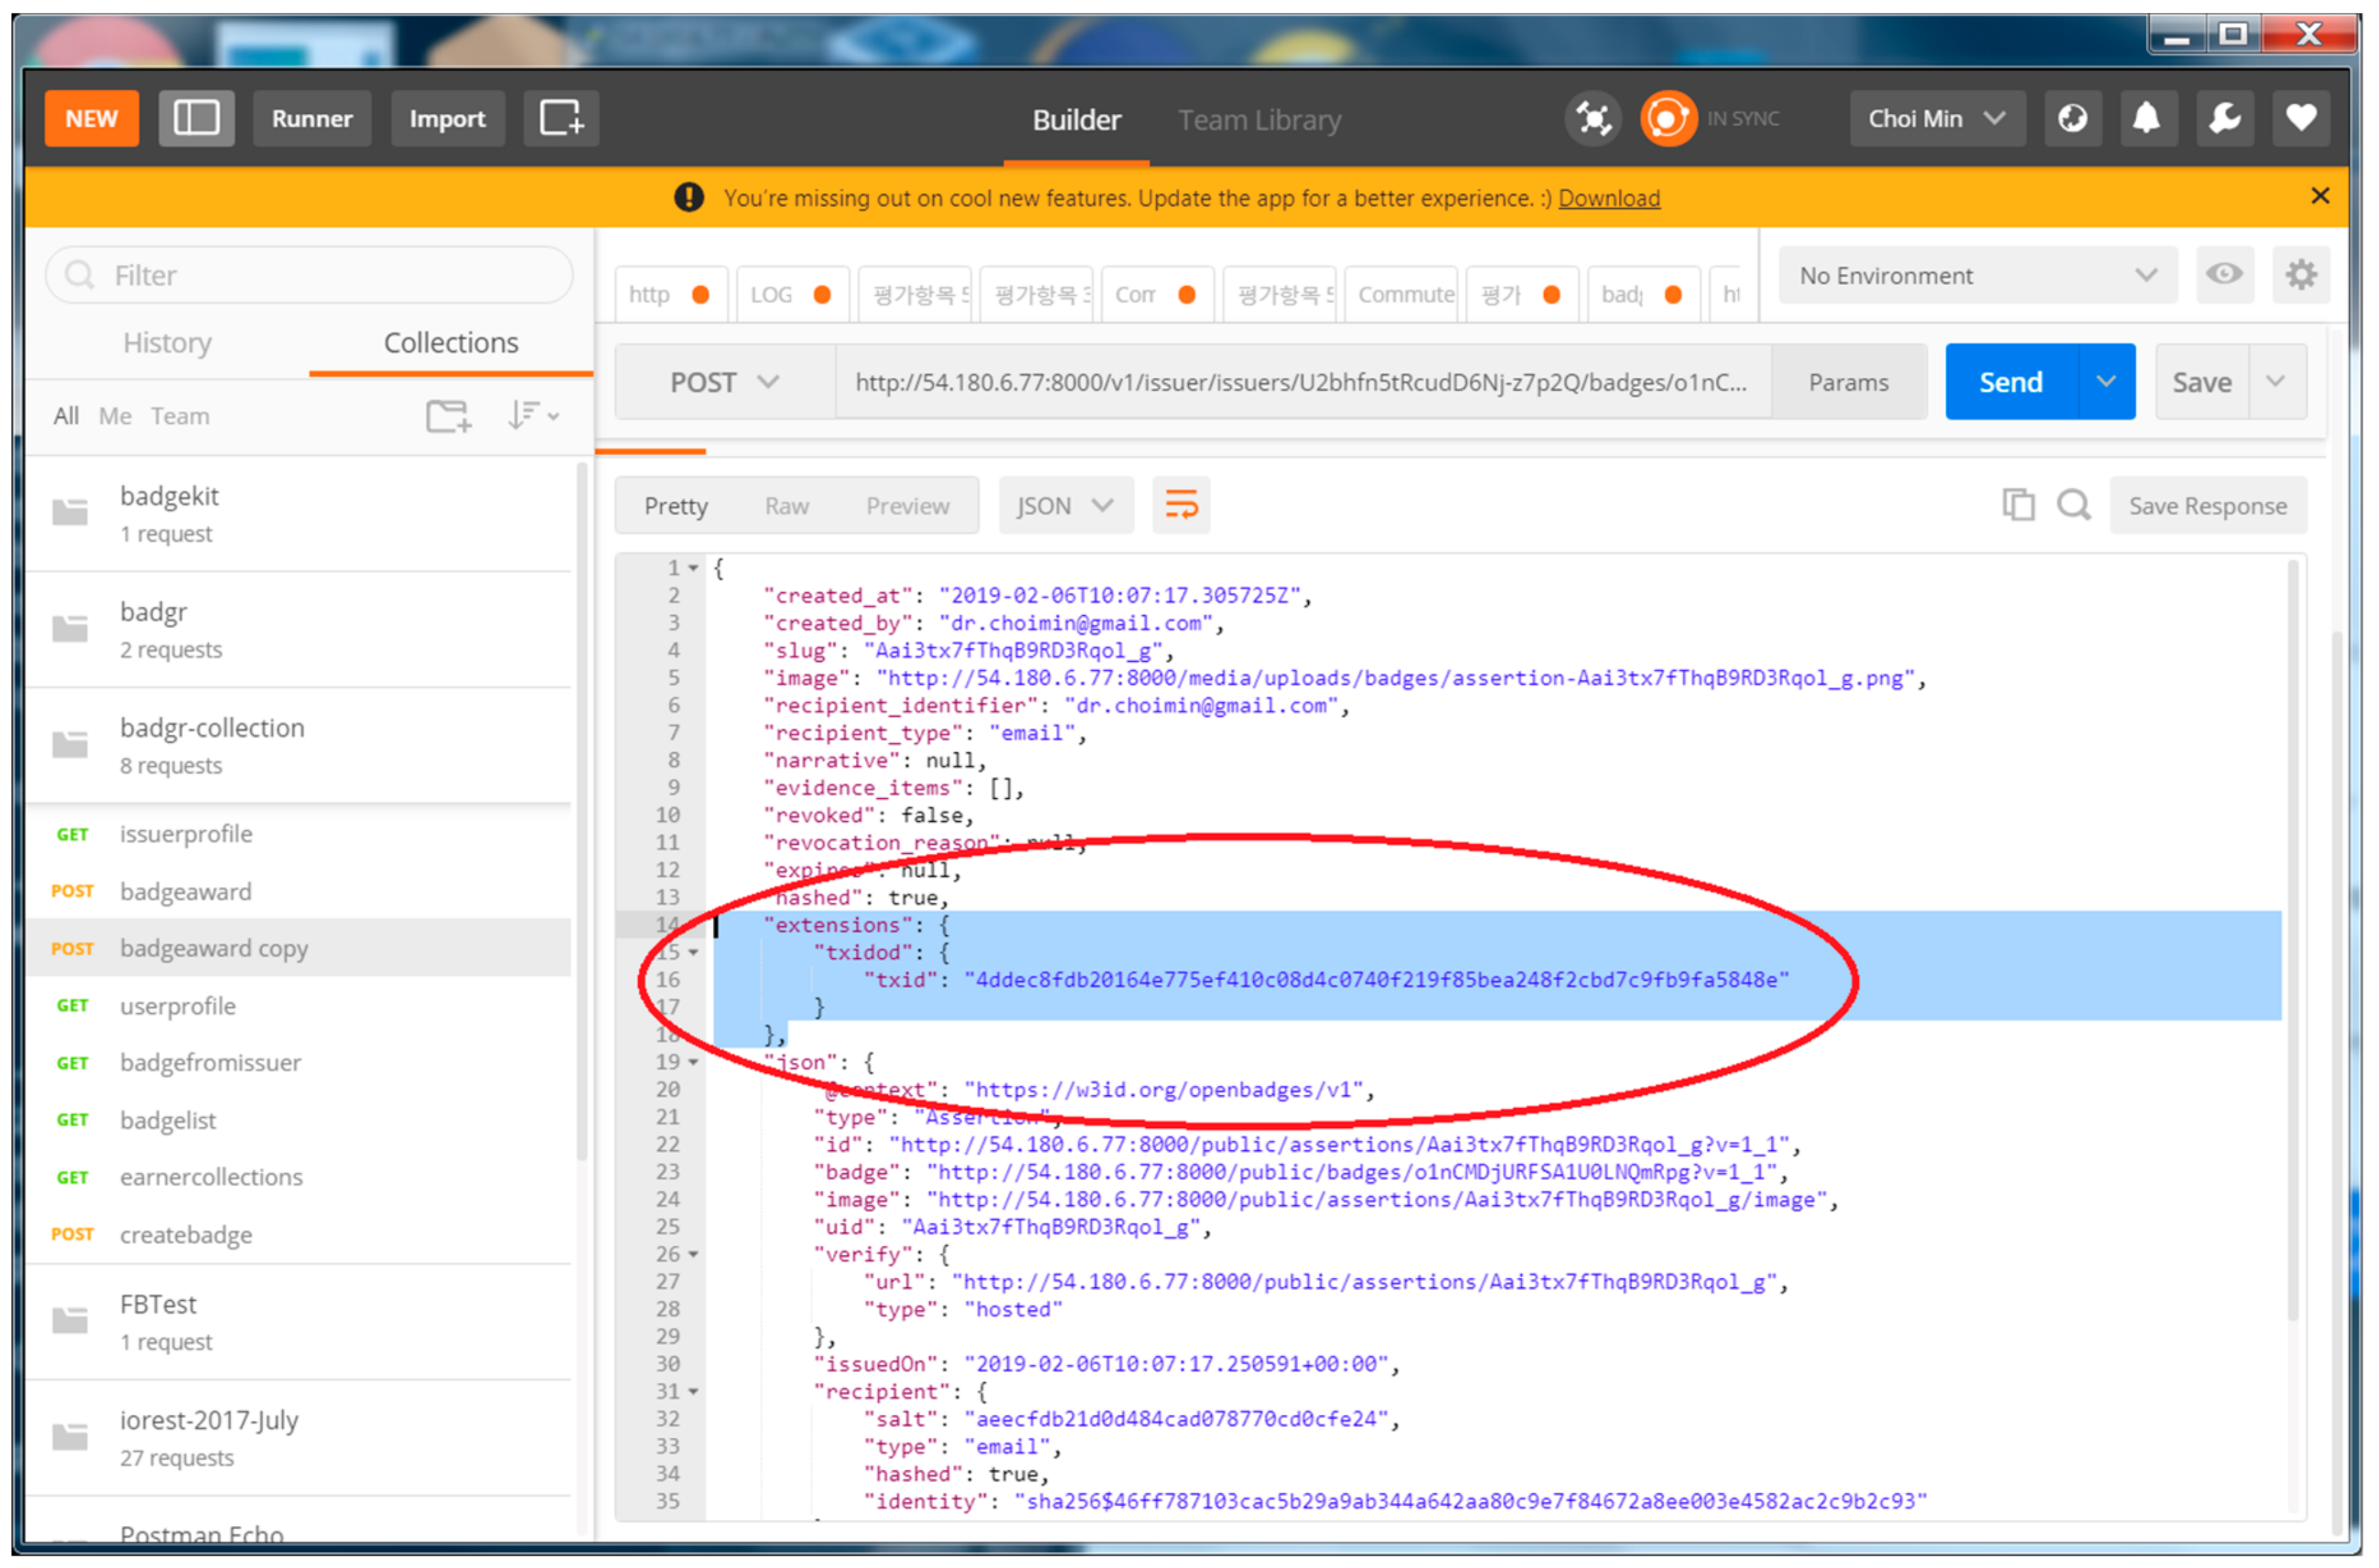Dismiss the update banner with X
Viewport: 2379px width, 1568px height.
(x=2320, y=196)
